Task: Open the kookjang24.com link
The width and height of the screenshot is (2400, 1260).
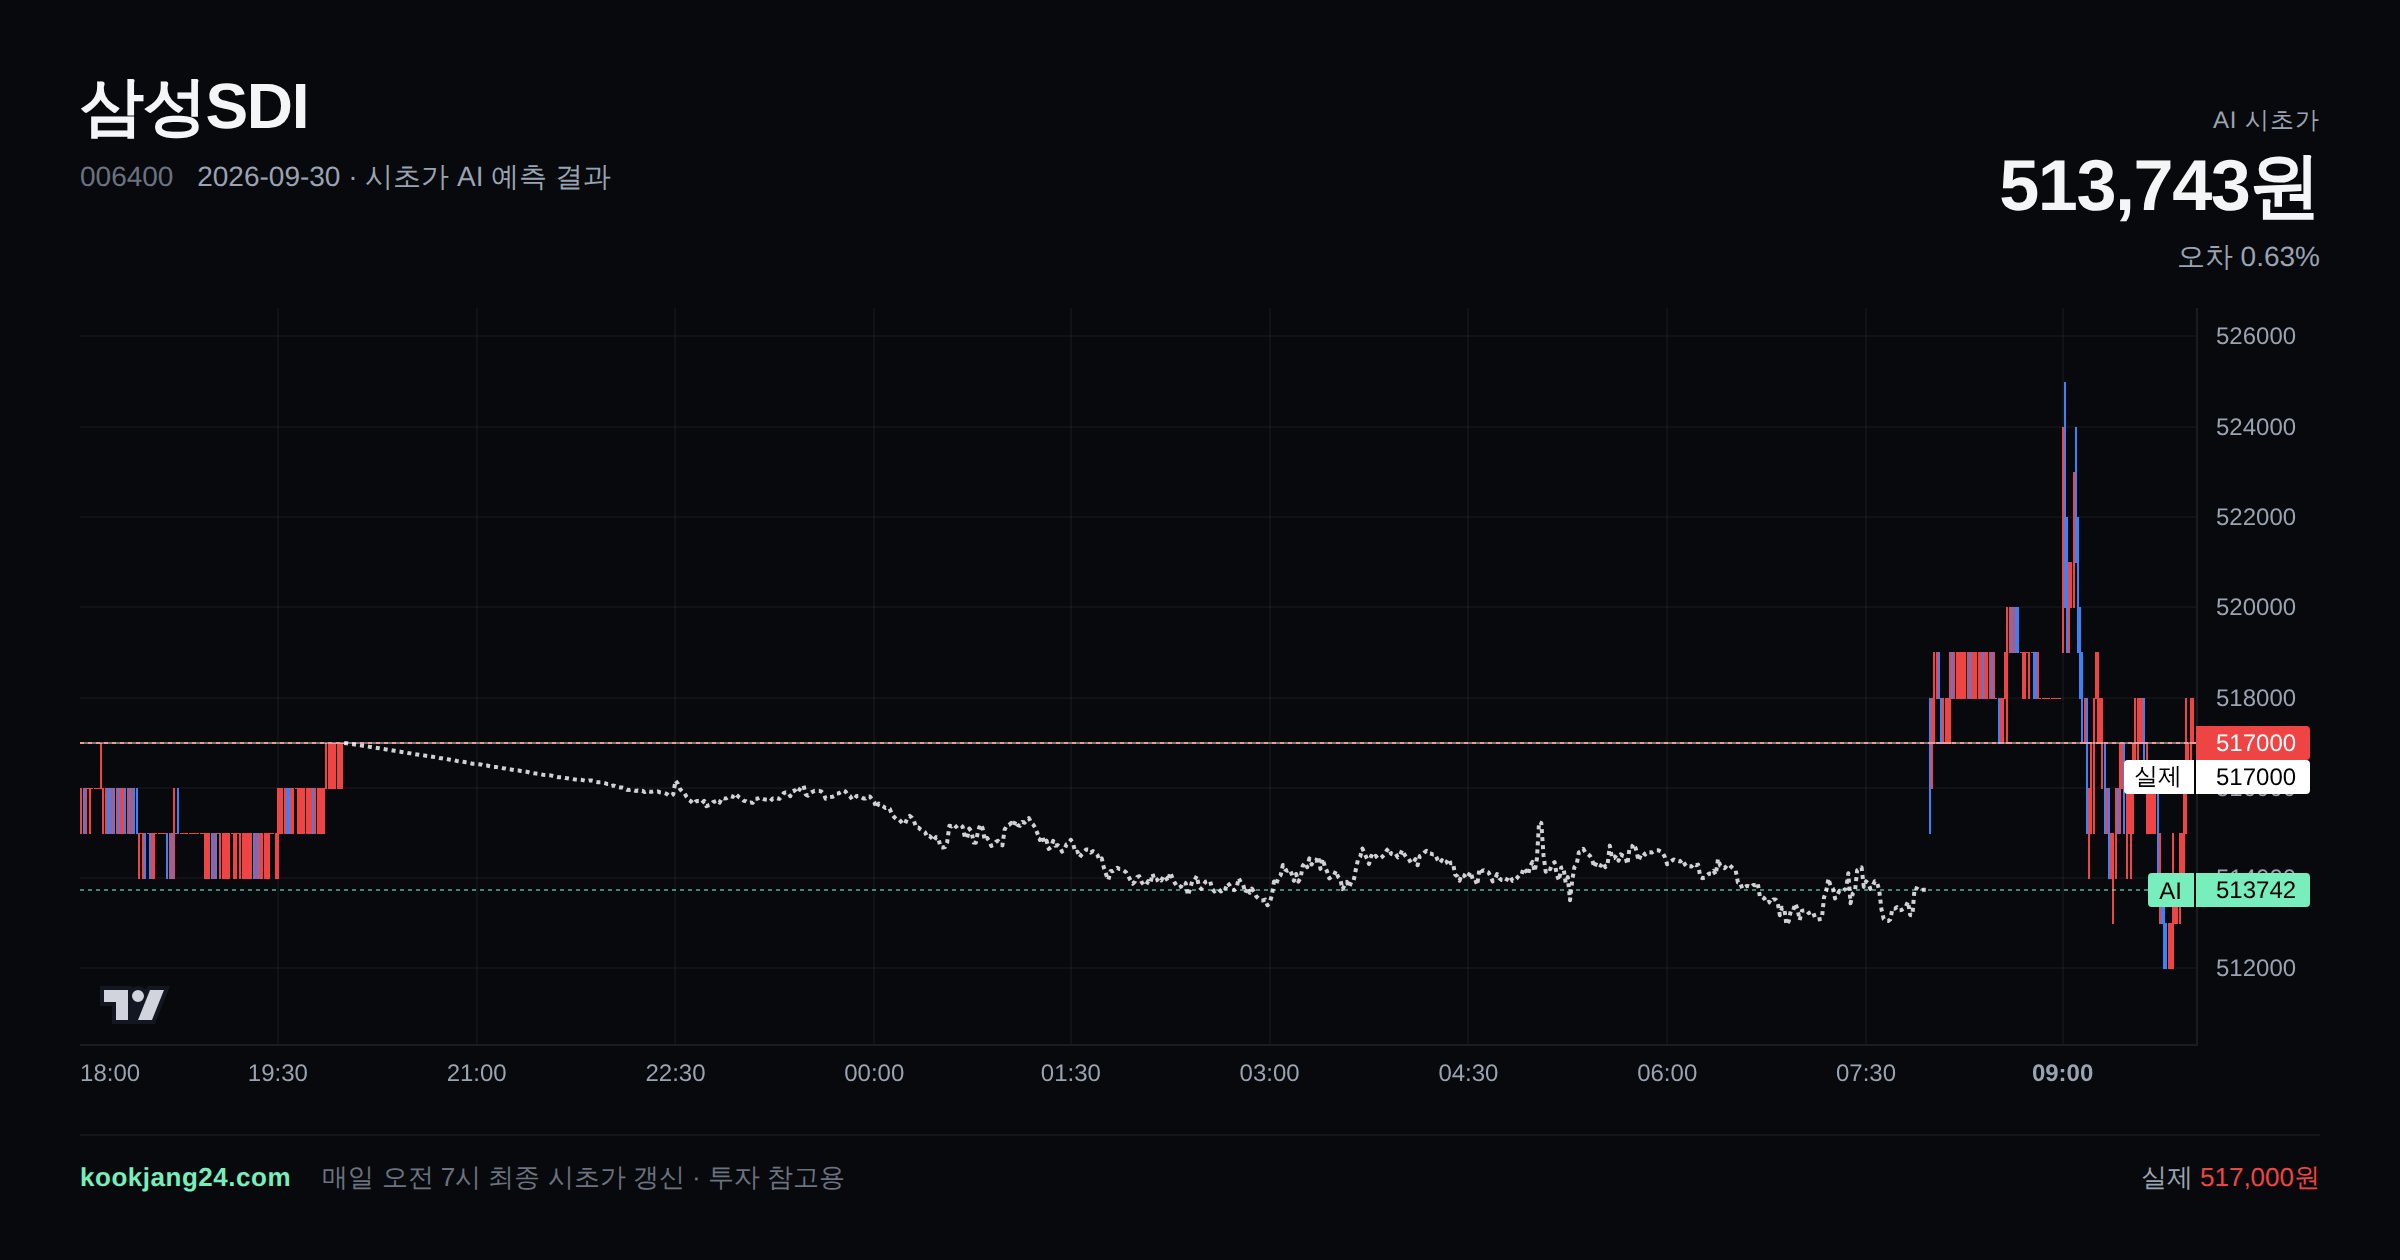Action: 185,1177
